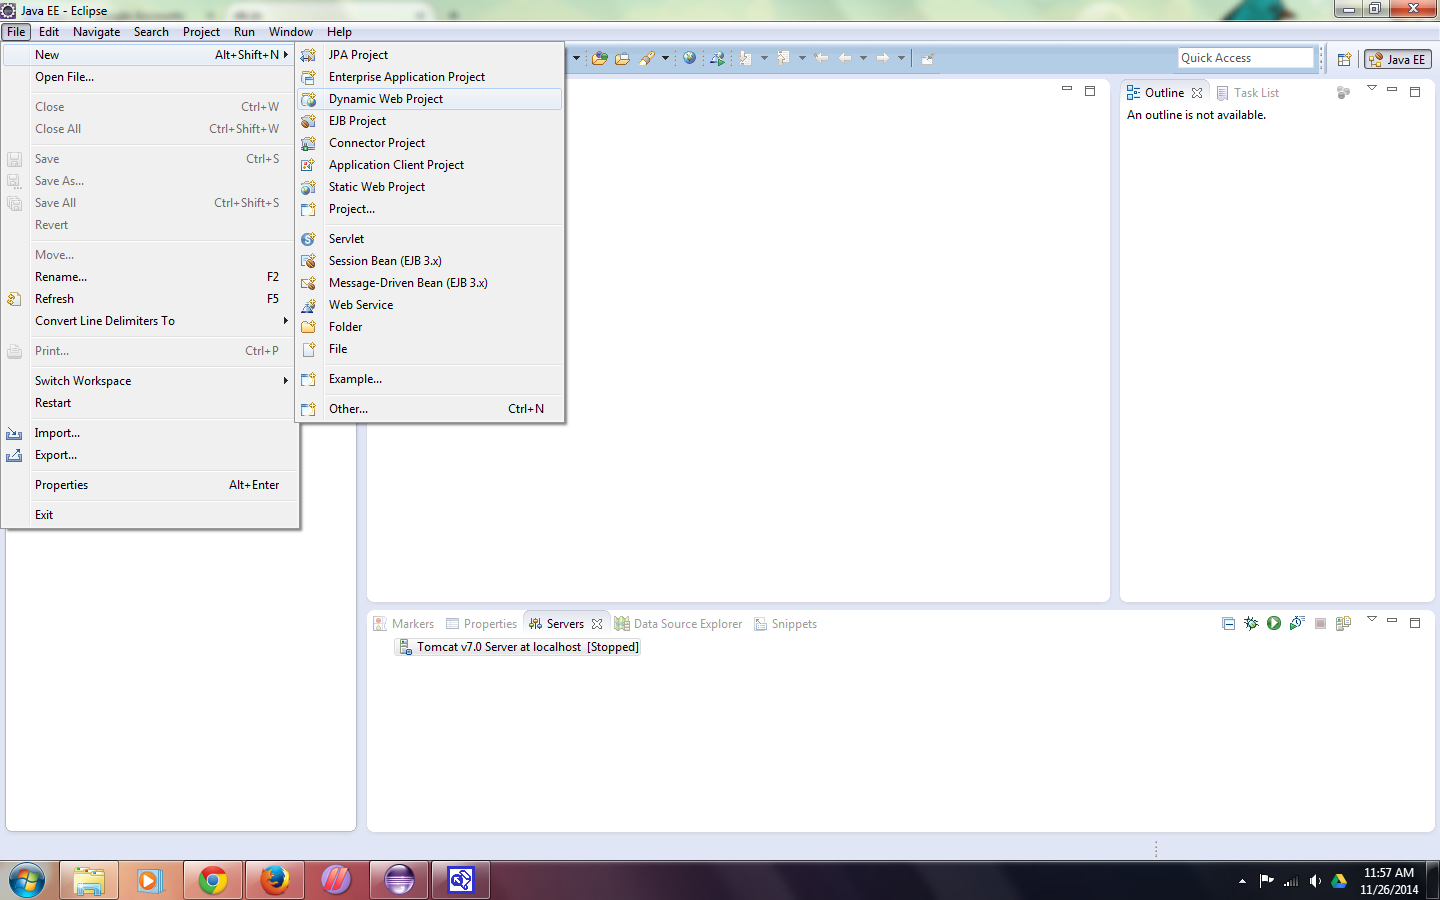Click the Open Type toolbar icon
The height and width of the screenshot is (900, 1440).
[600, 58]
